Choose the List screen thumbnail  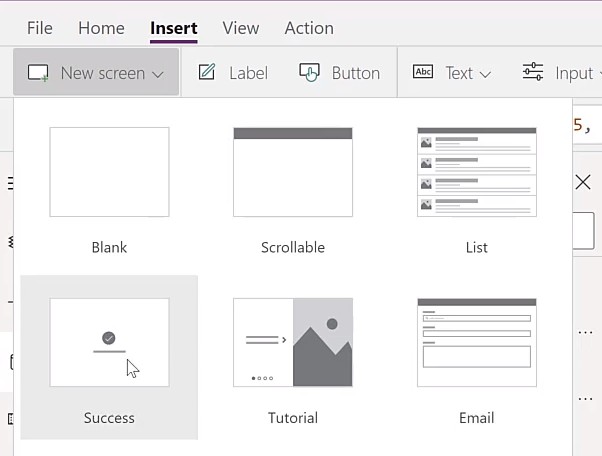tap(477, 172)
